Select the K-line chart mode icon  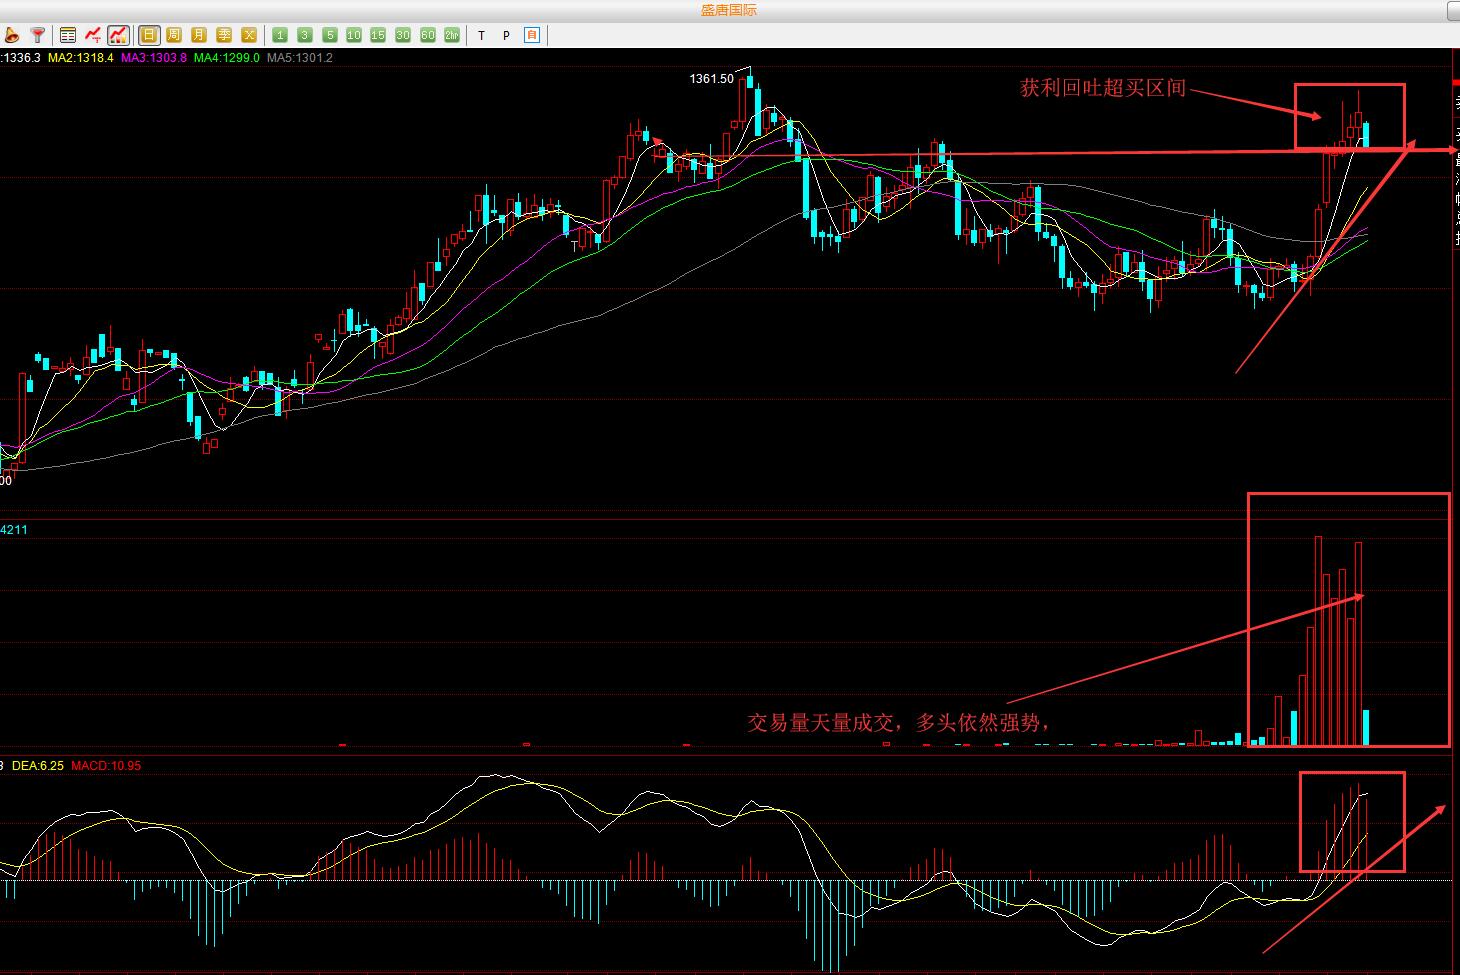coord(118,35)
